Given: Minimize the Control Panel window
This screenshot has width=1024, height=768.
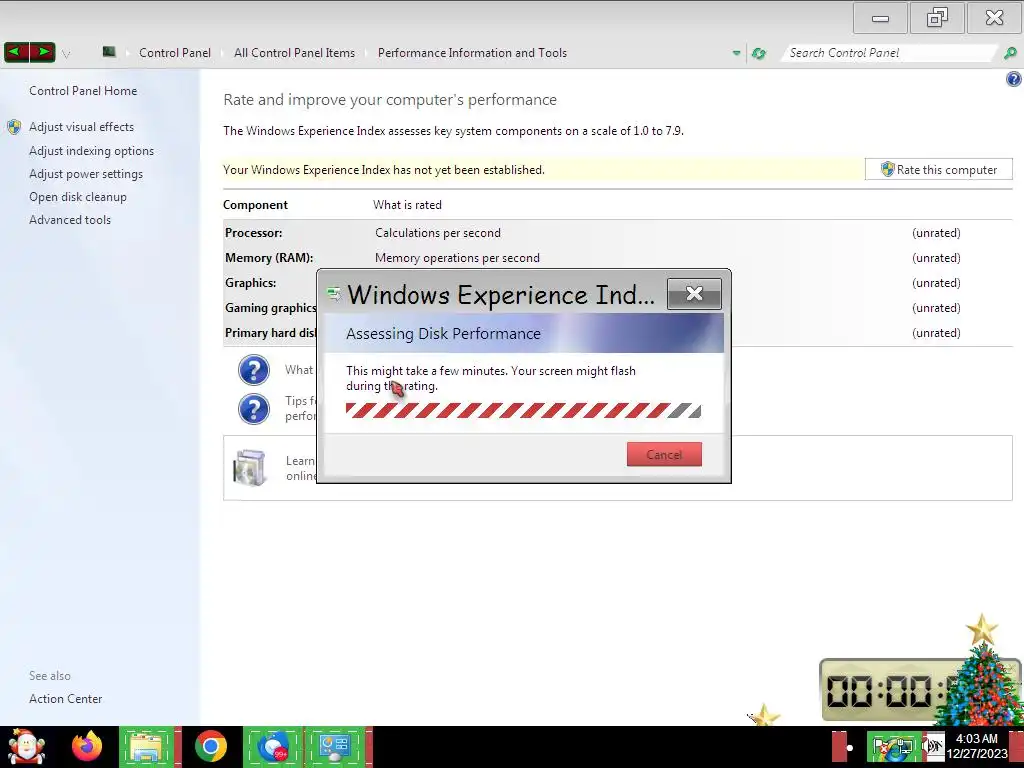Looking at the screenshot, I should point(880,18).
